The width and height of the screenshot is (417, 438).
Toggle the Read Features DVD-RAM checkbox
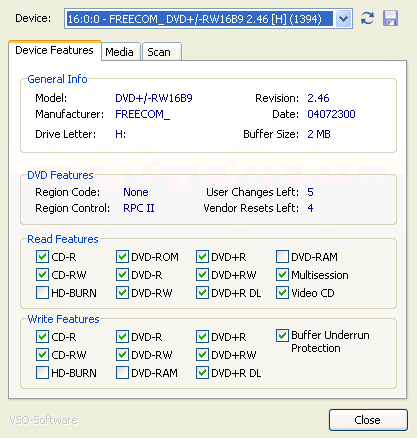(282, 257)
